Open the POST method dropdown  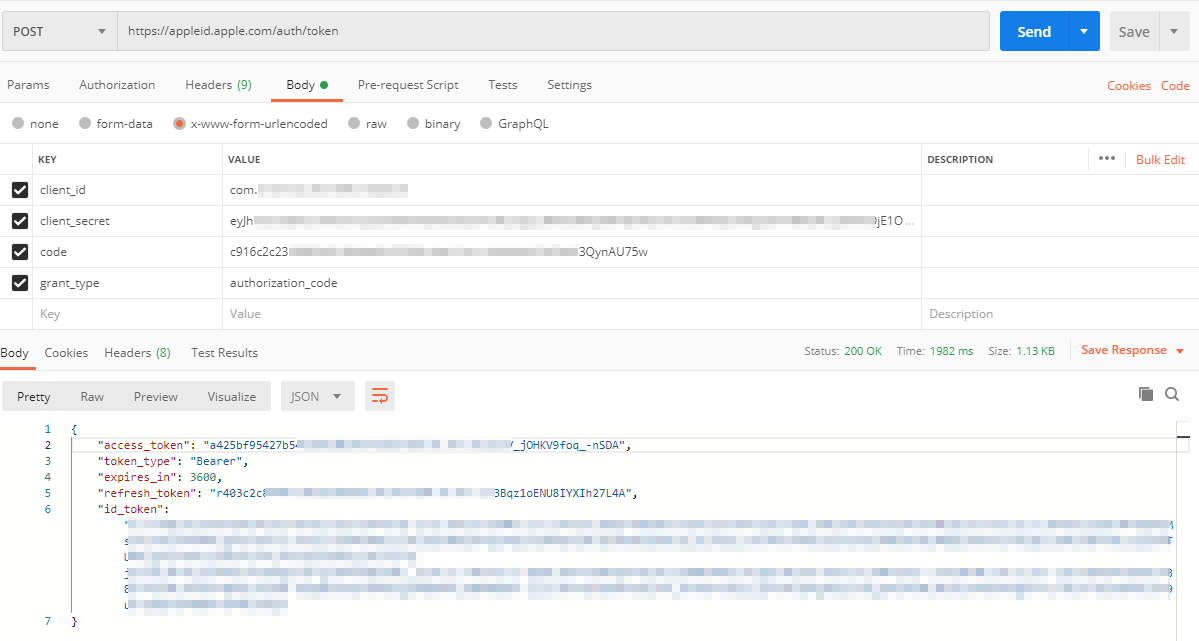(x=60, y=31)
